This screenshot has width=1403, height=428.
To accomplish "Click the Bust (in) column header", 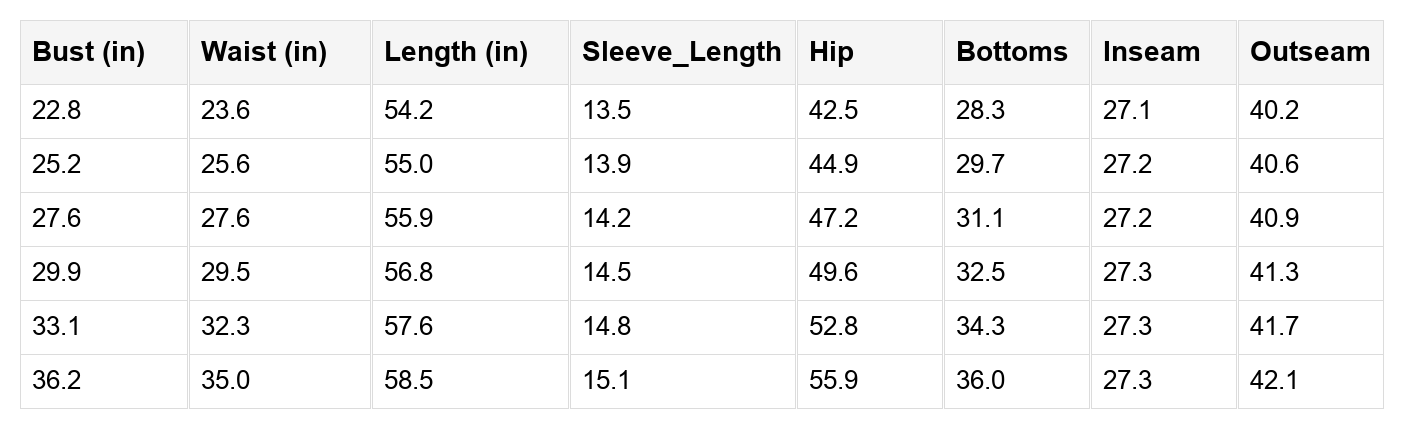I will tap(88, 53).
